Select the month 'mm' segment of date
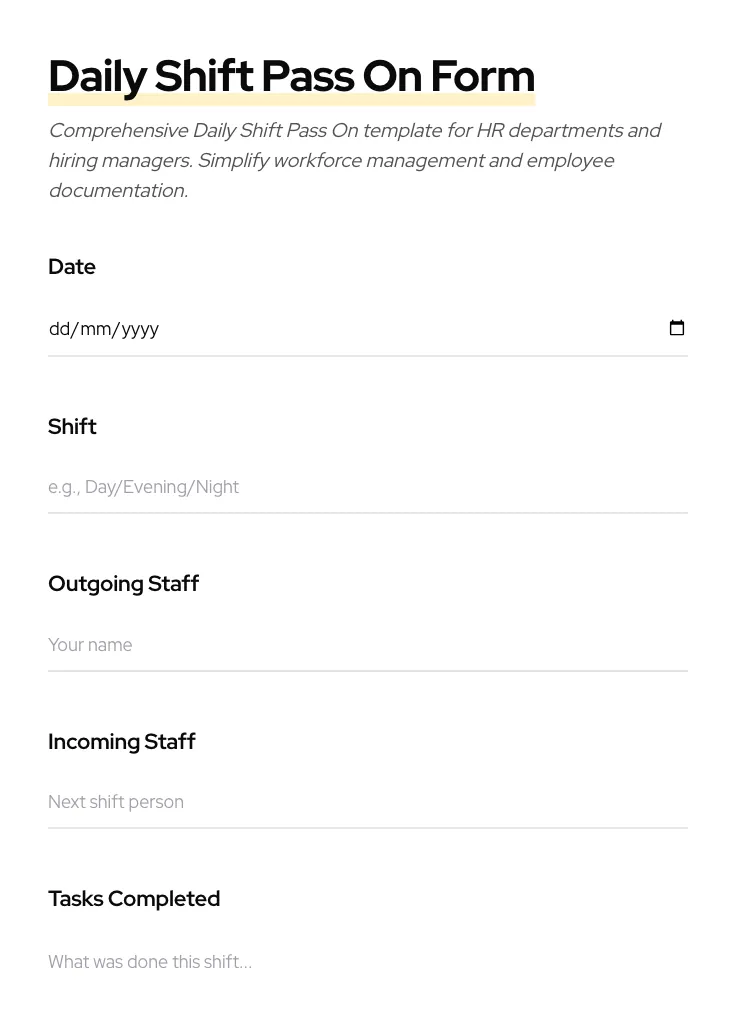 95,329
